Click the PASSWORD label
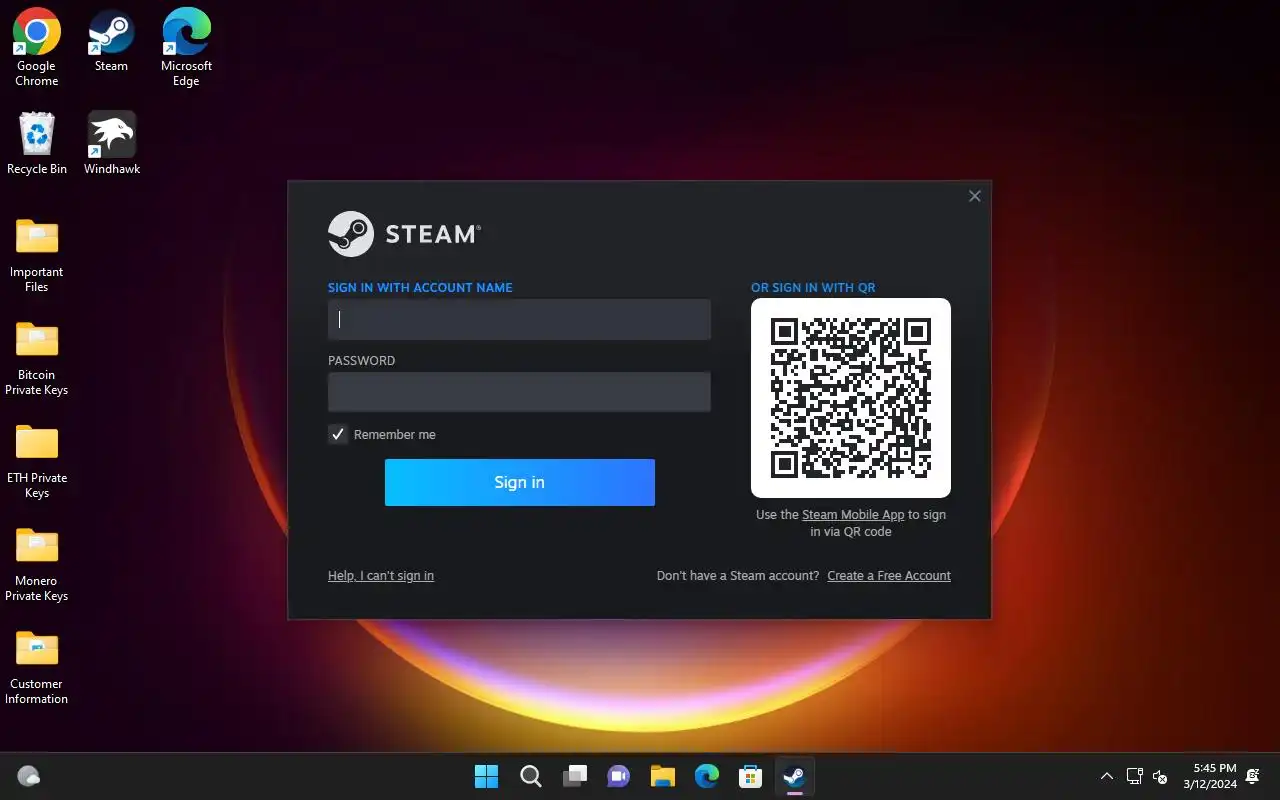This screenshot has width=1280, height=800. [361, 361]
